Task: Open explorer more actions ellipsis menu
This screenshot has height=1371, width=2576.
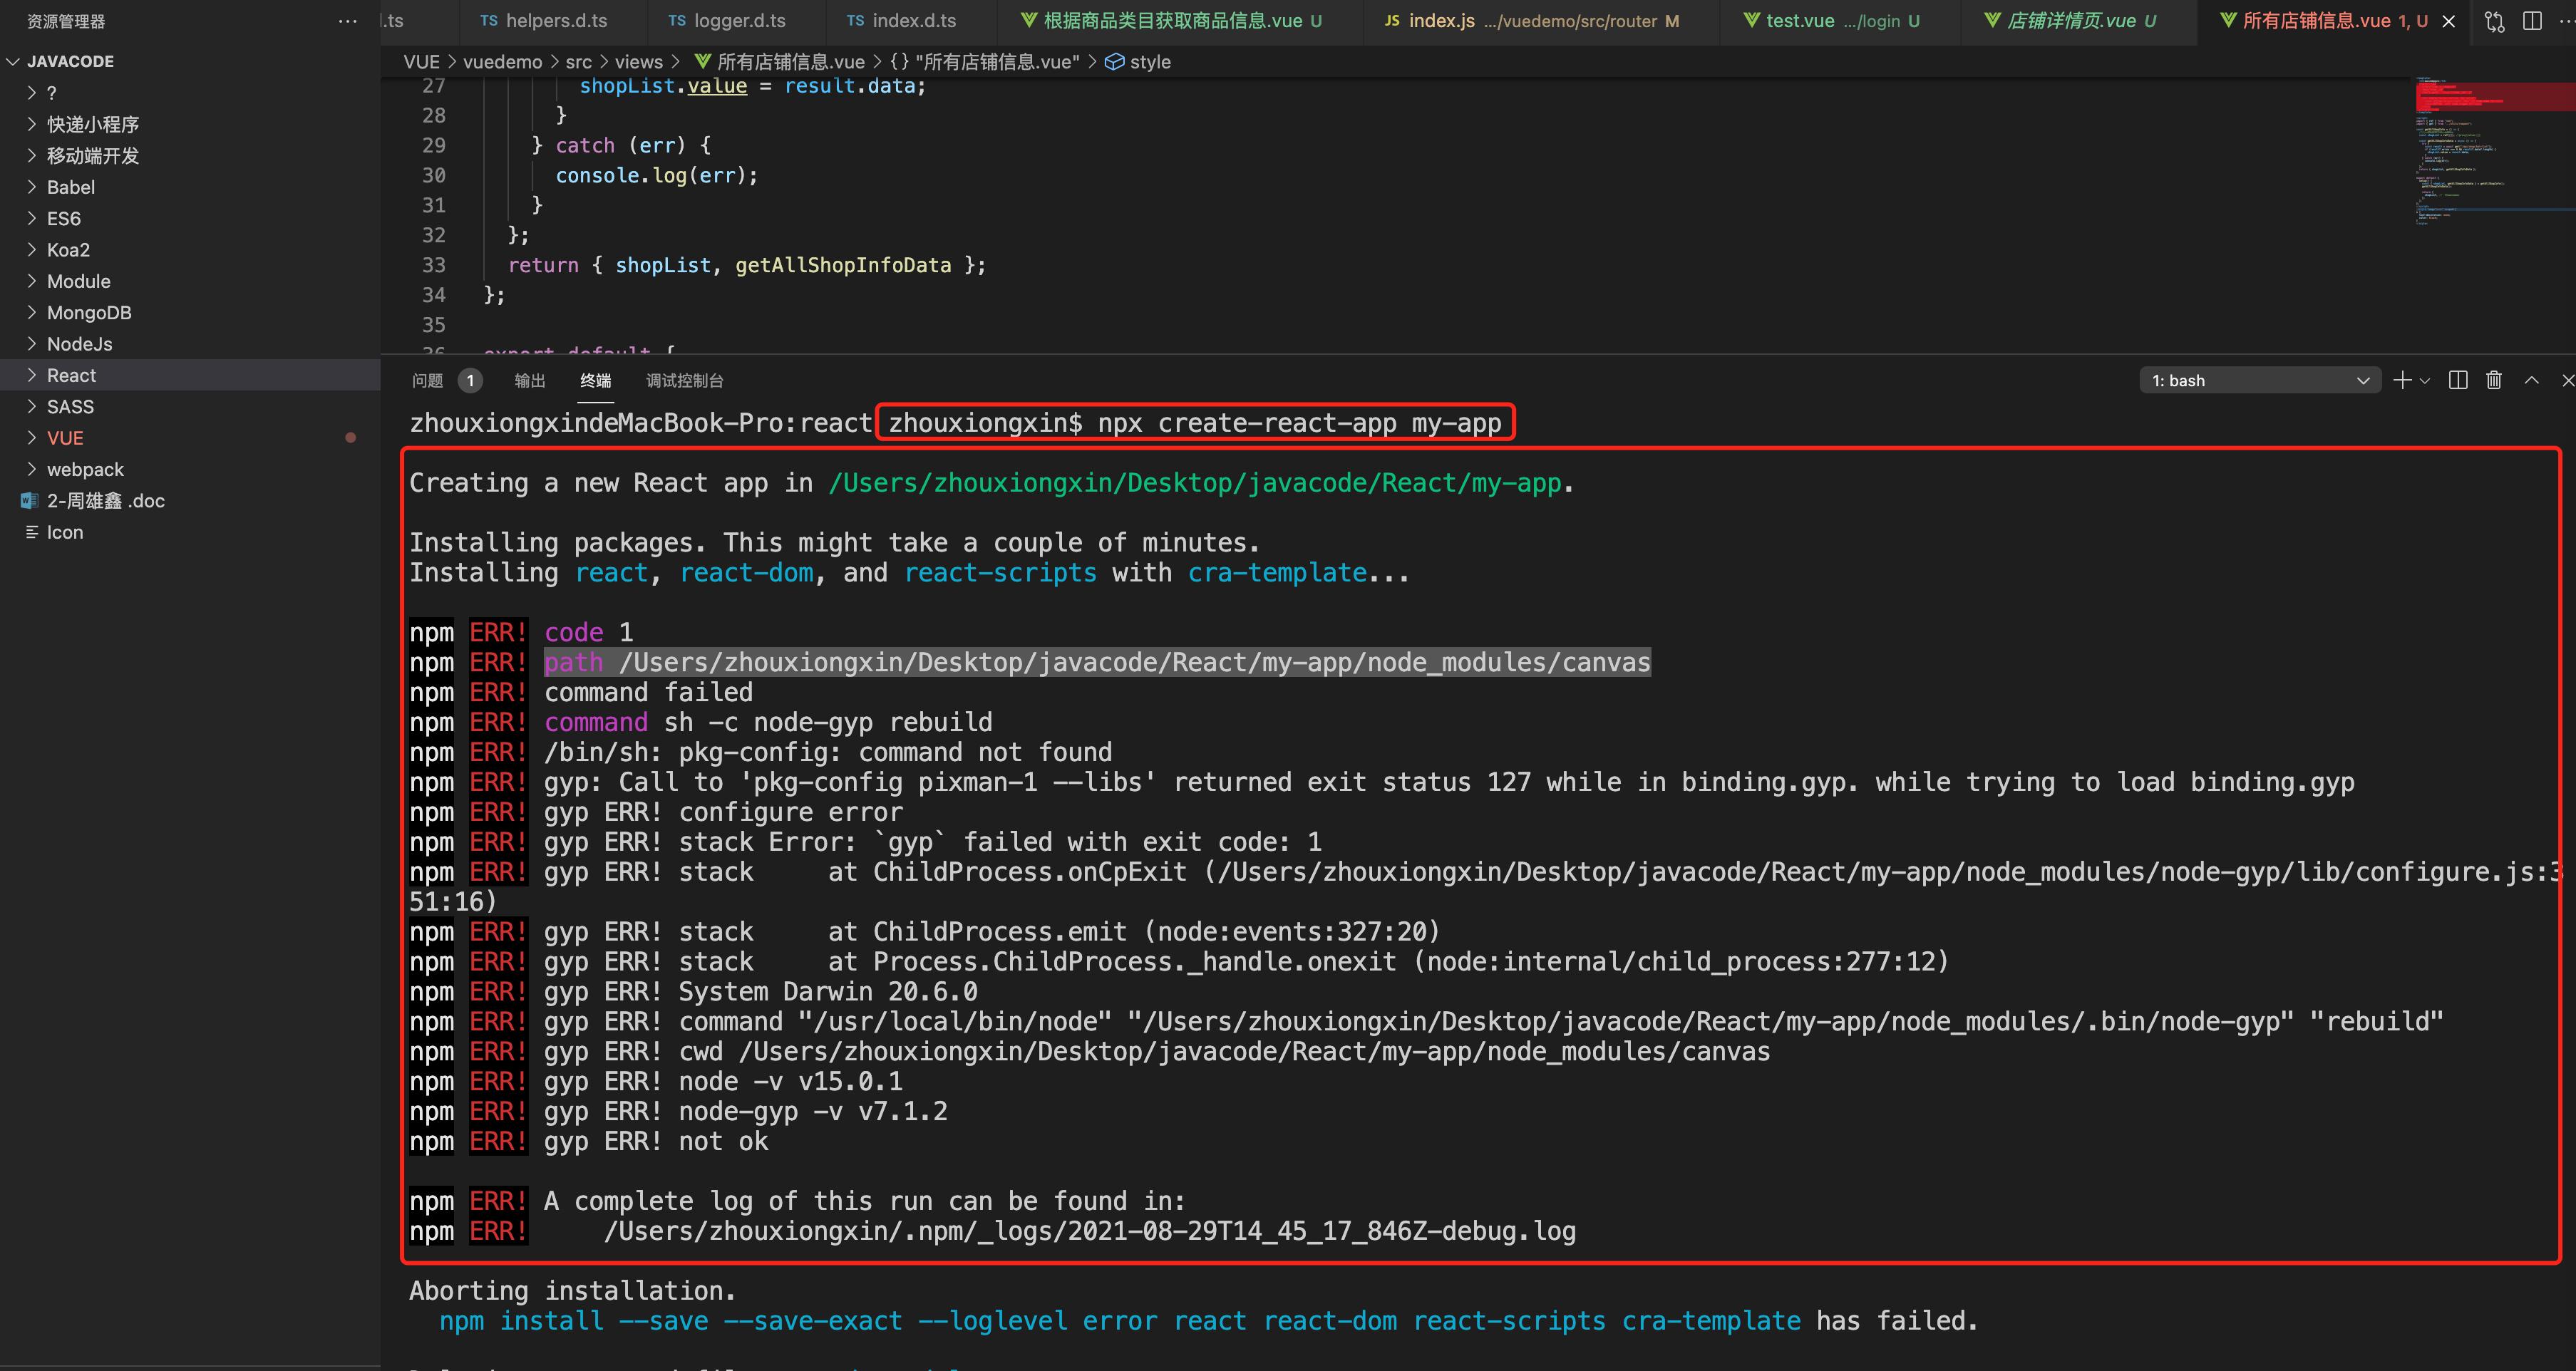Action: click(x=347, y=21)
